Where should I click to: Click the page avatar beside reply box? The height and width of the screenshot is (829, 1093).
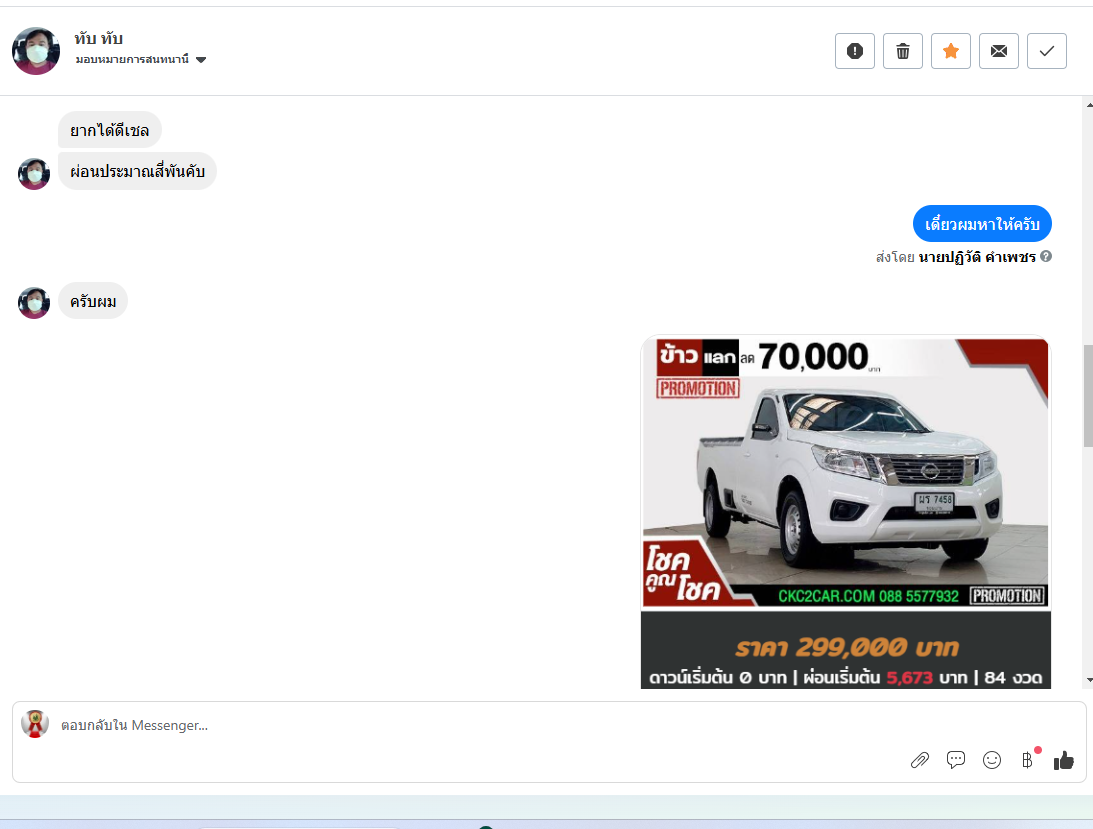point(35,724)
